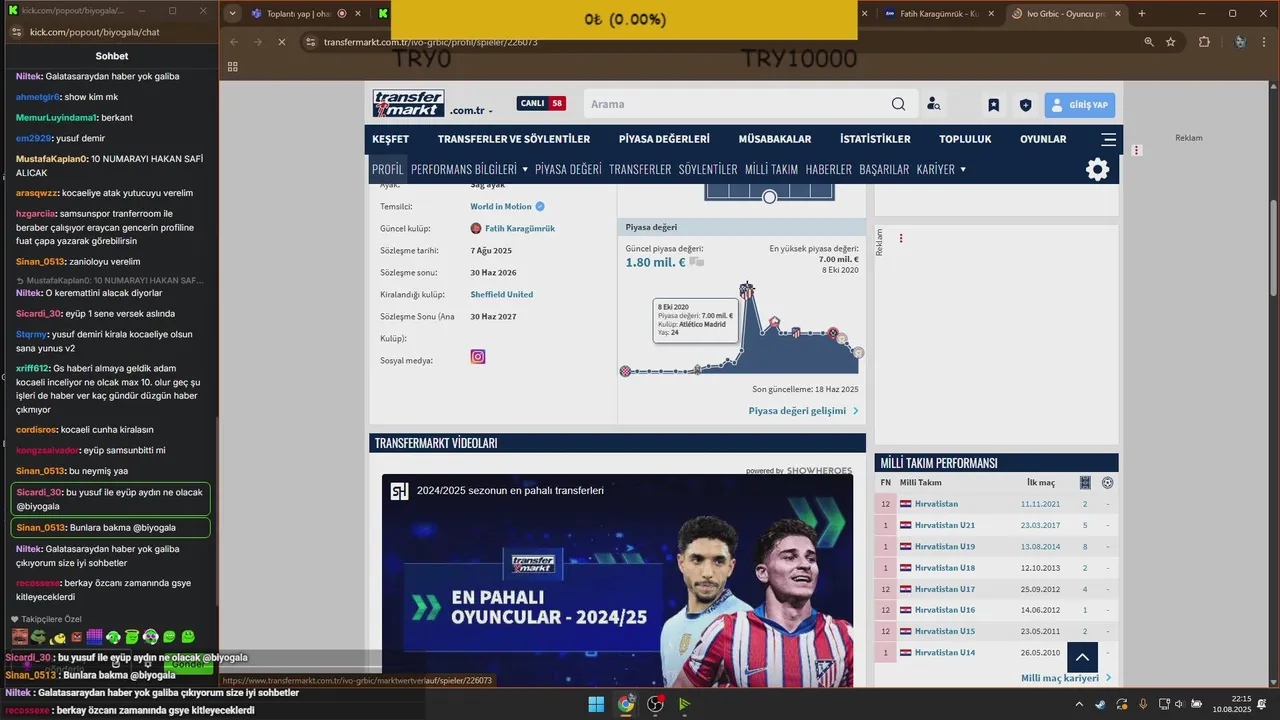Open the player's Instagram link
The height and width of the screenshot is (720, 1280).
[x=478, y=356]
